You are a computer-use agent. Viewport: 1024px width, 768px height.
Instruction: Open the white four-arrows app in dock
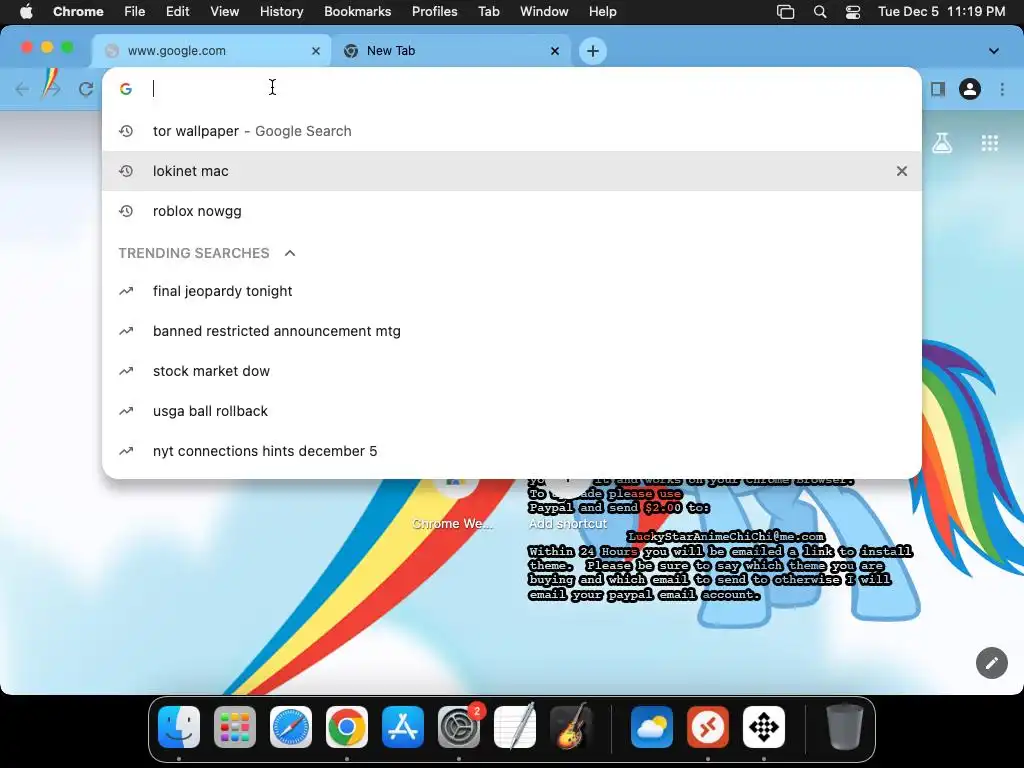click(764, 727)
